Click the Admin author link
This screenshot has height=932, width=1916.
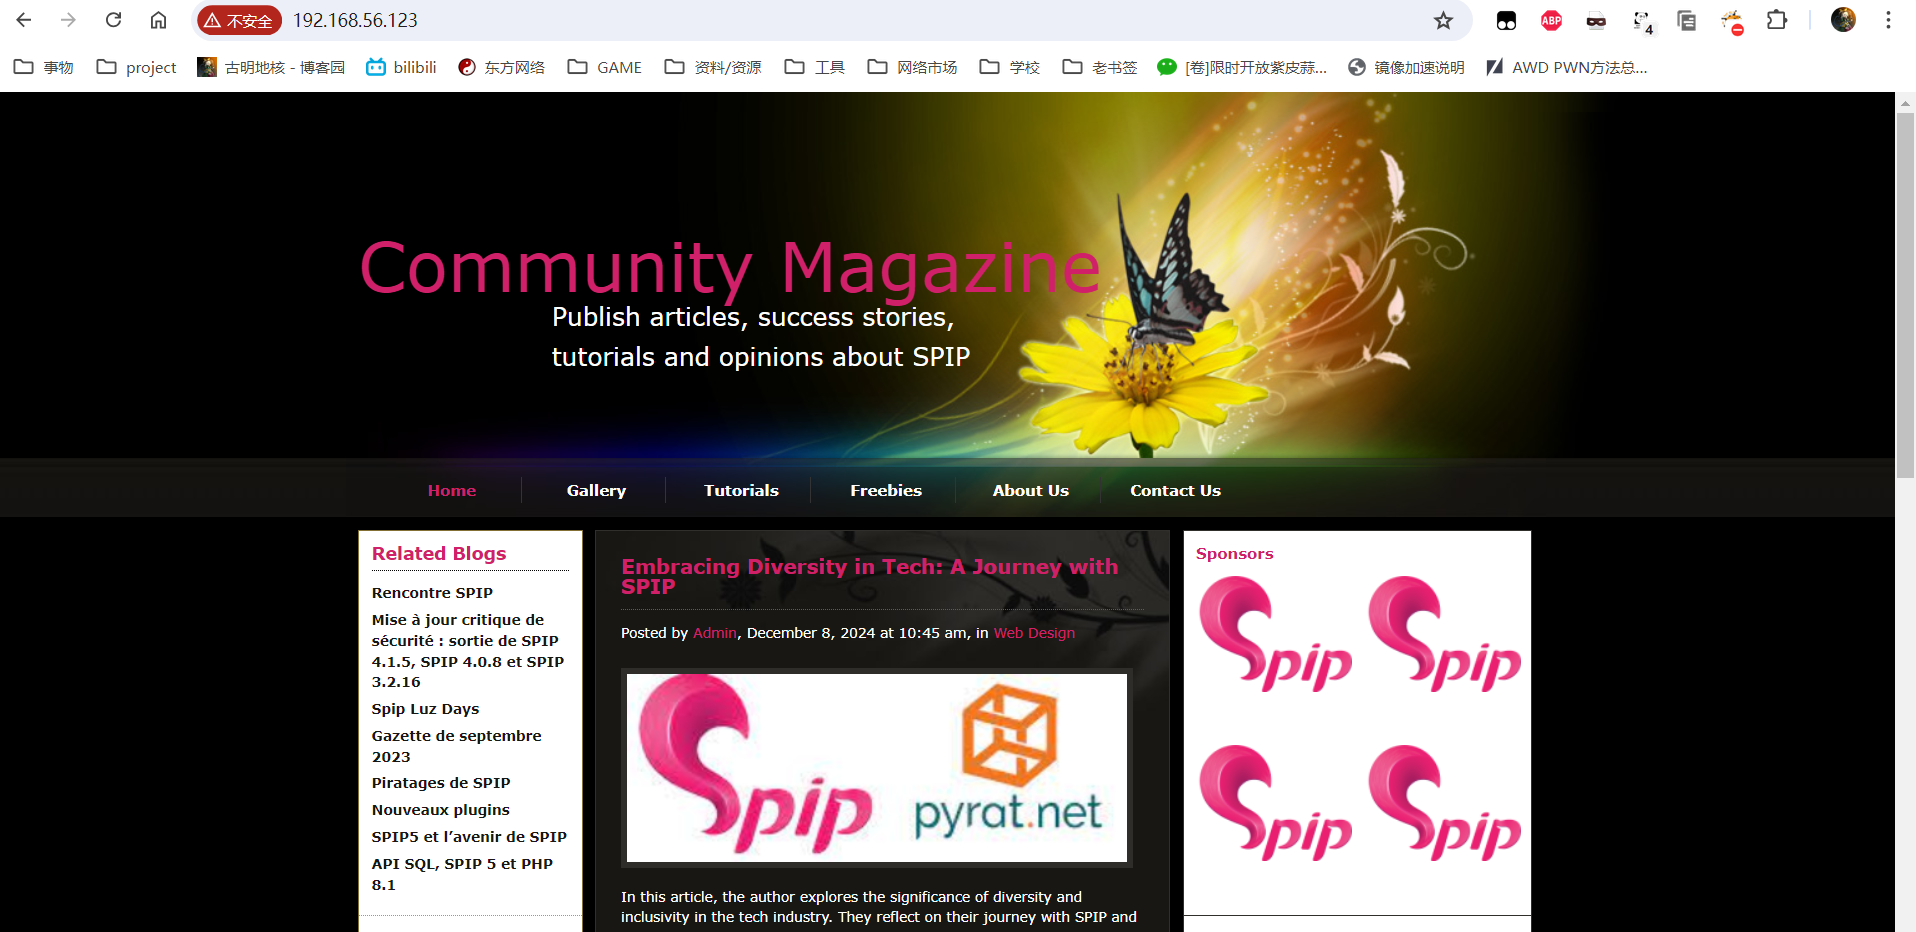pyautogui.click(x=715, y=633)
